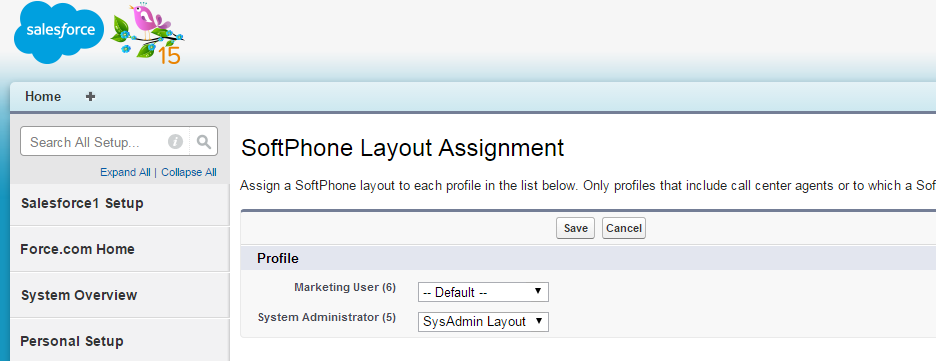Click the SoftPhone Layout Assignment heading
936x361 pixels.
click(402, 148)
